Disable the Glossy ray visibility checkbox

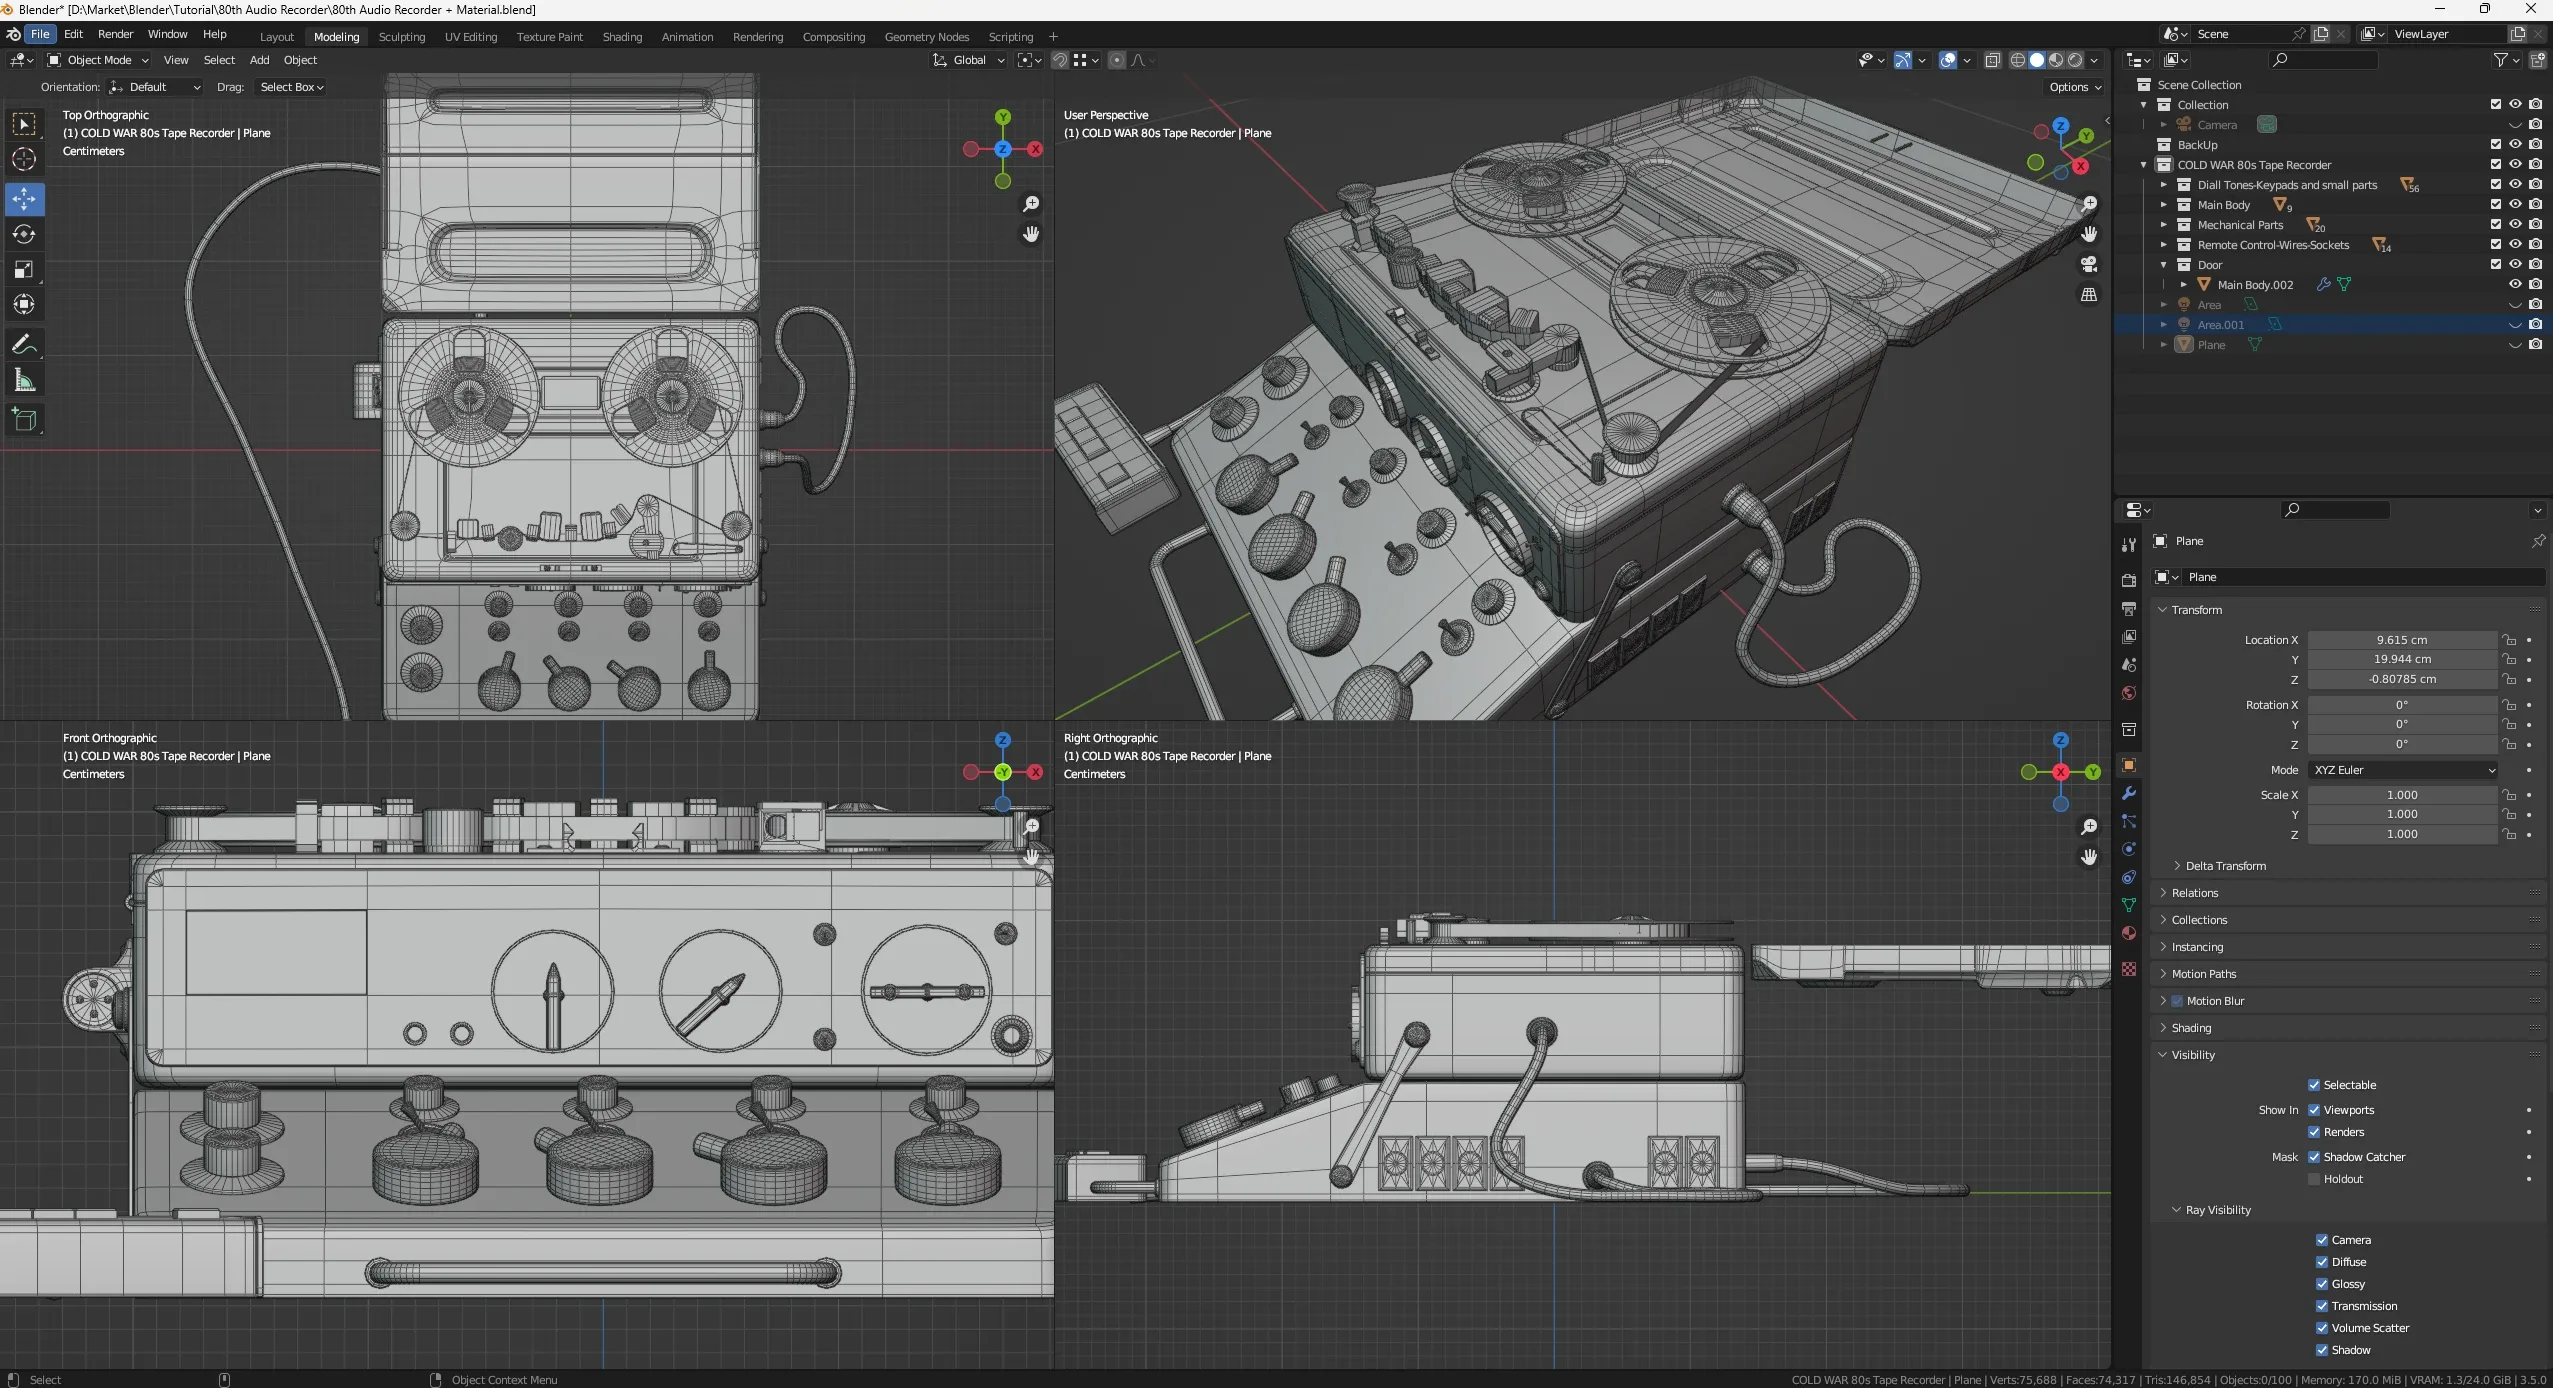pyautogui.click(x=2320, y=1284)
